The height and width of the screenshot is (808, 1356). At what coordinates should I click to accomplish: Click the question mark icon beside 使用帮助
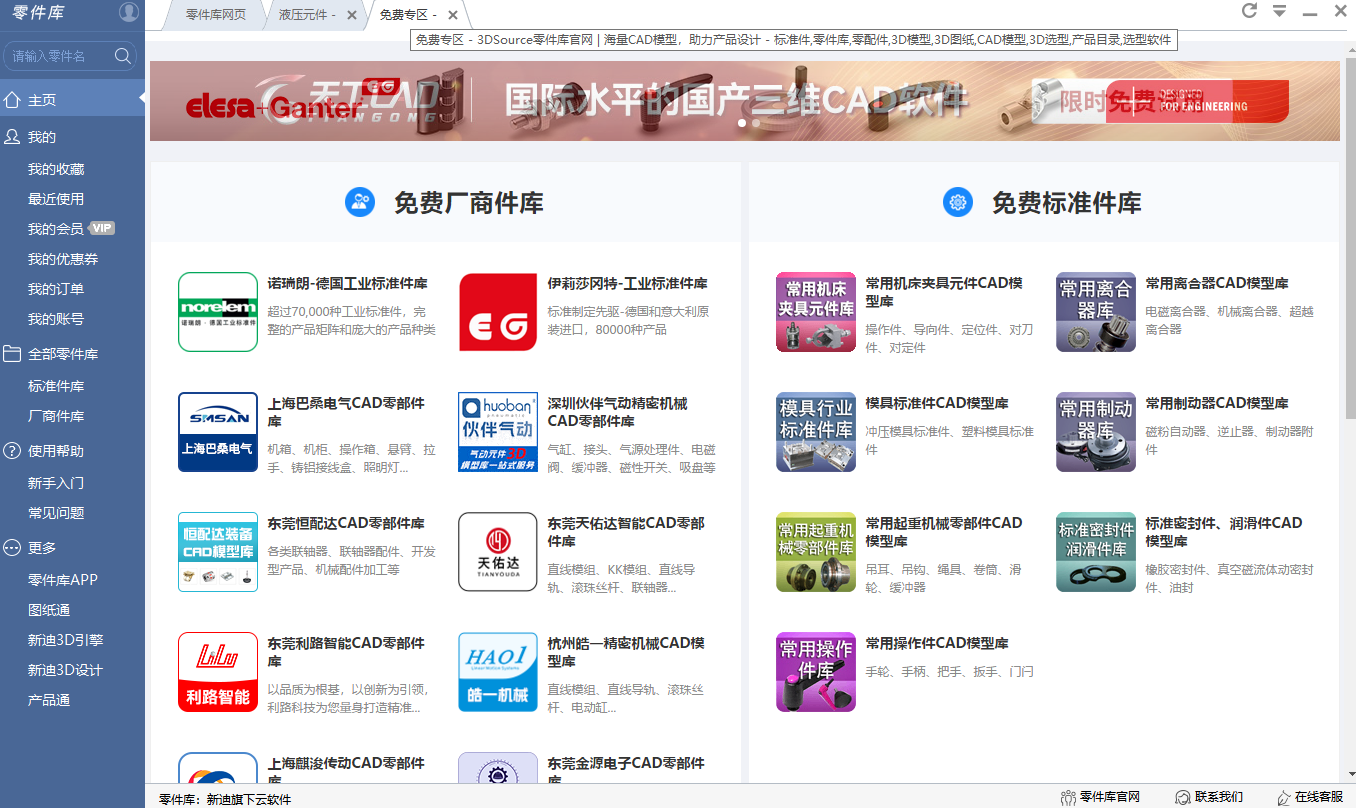[12, 451]
